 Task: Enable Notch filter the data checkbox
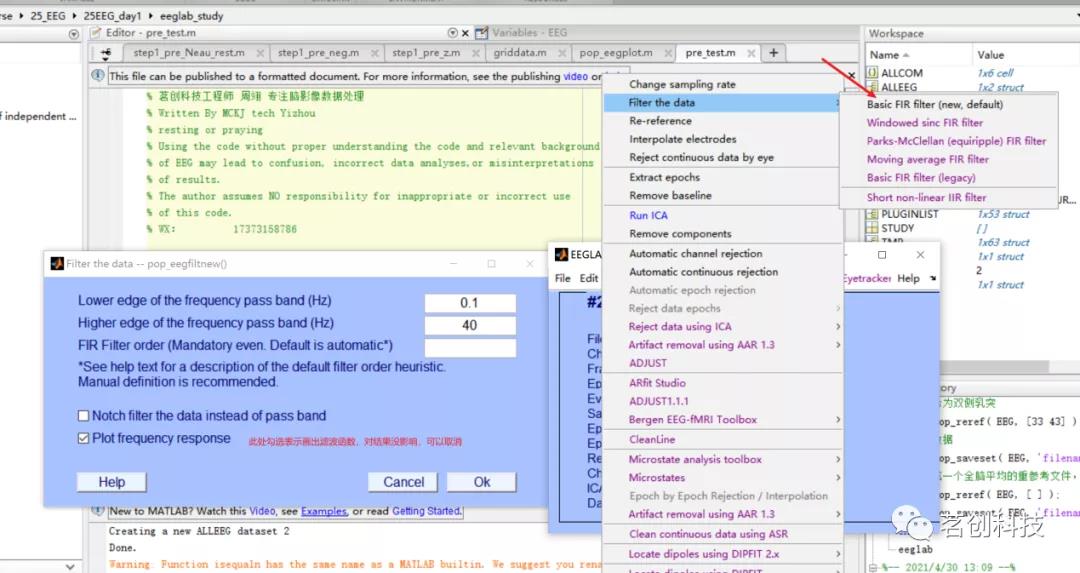coord(83,416)
